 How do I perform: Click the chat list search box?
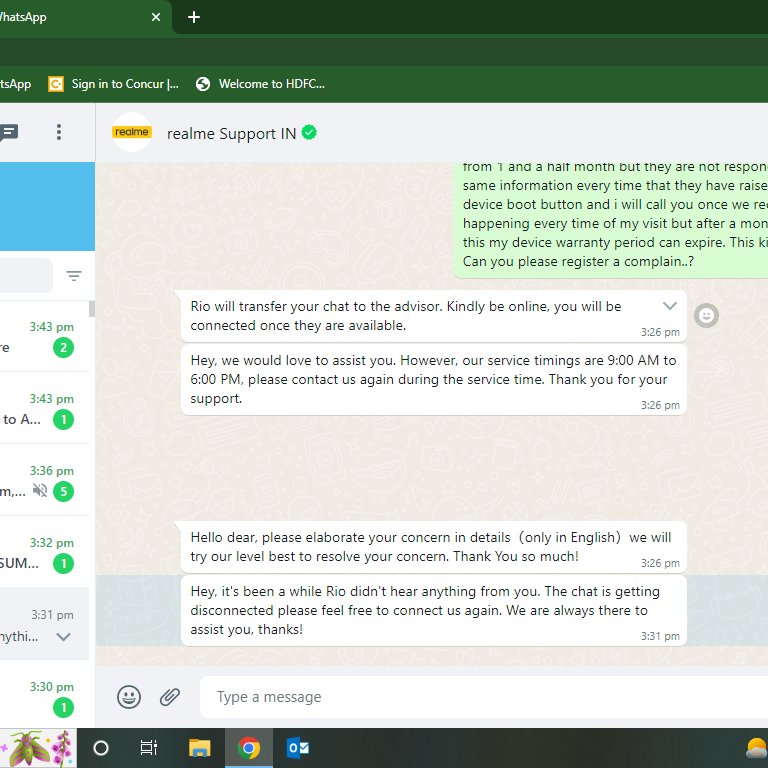26,275
